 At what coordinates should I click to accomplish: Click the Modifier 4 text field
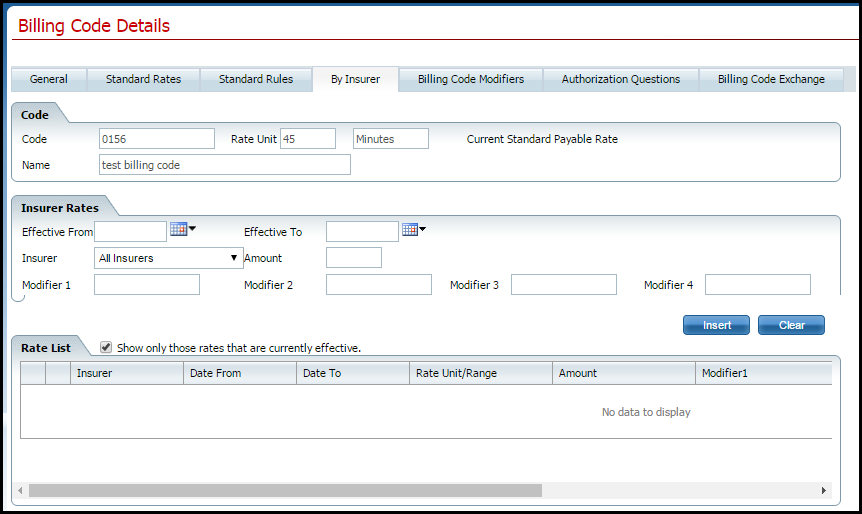point(757,285)
